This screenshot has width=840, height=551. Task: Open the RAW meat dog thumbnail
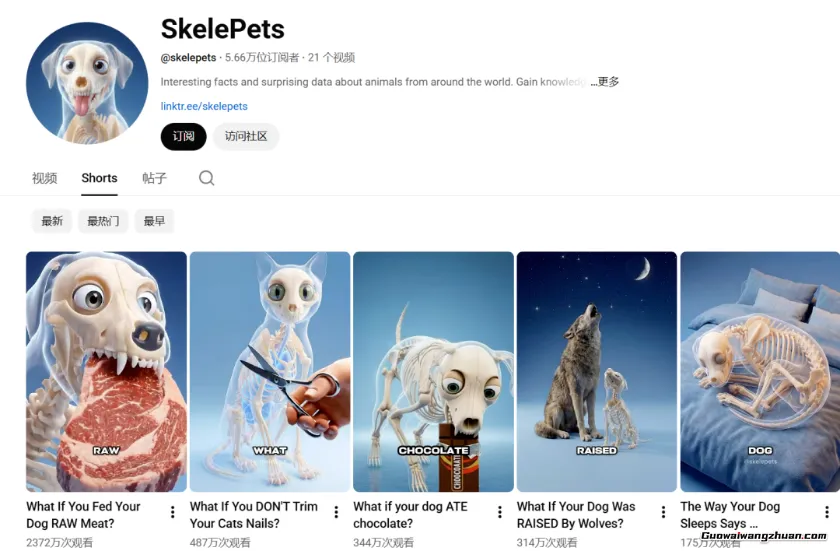pos(106,372)
